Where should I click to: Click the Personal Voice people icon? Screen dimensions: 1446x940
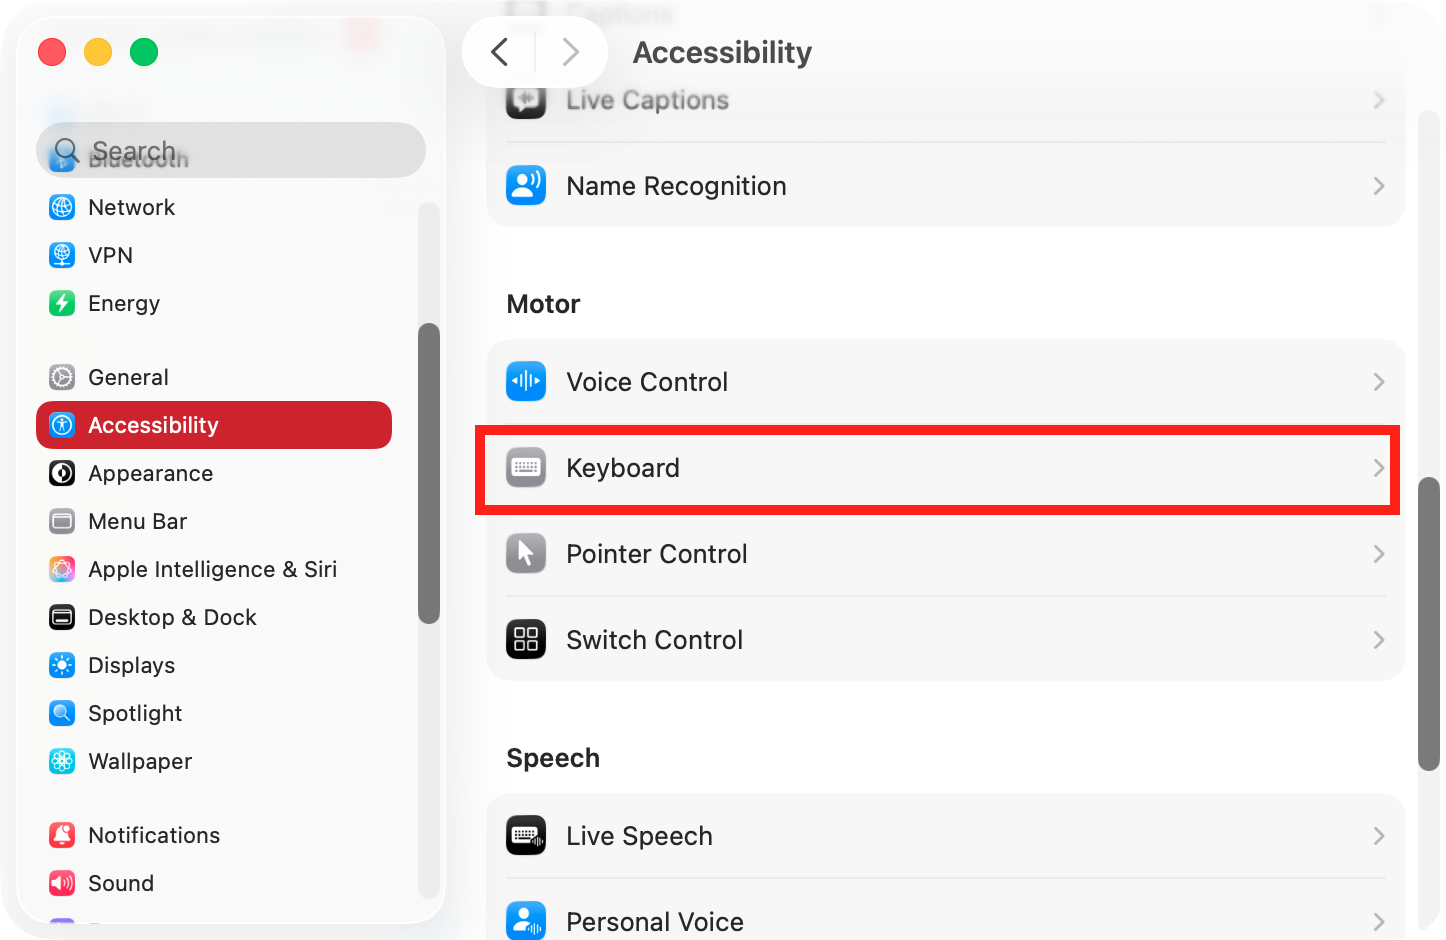526,920
